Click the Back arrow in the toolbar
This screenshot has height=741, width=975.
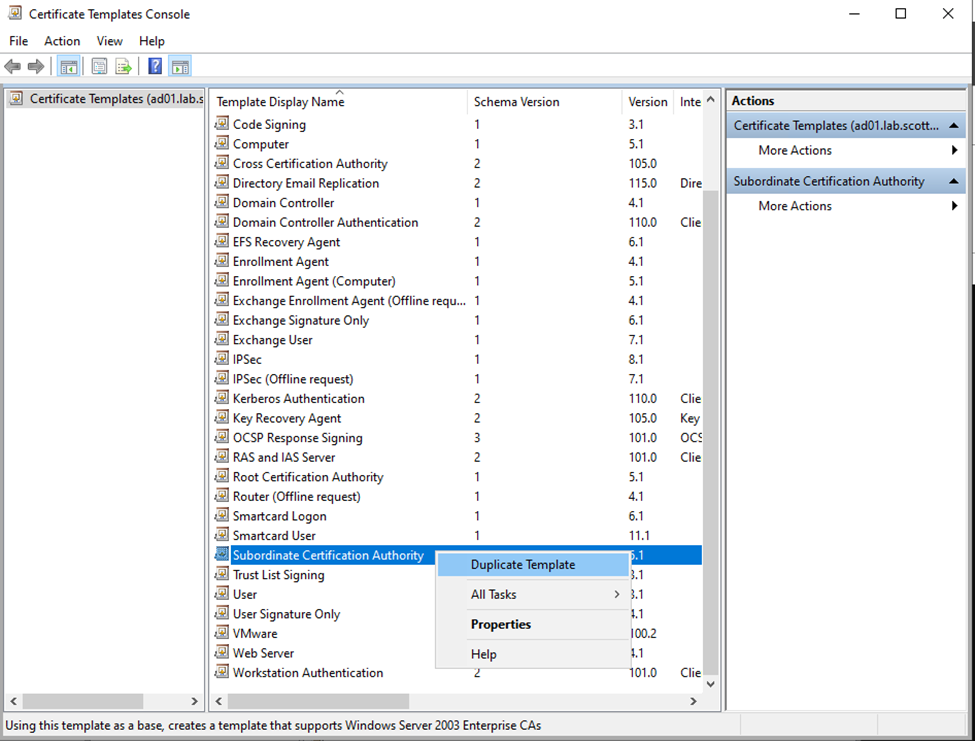click(13, 67)
